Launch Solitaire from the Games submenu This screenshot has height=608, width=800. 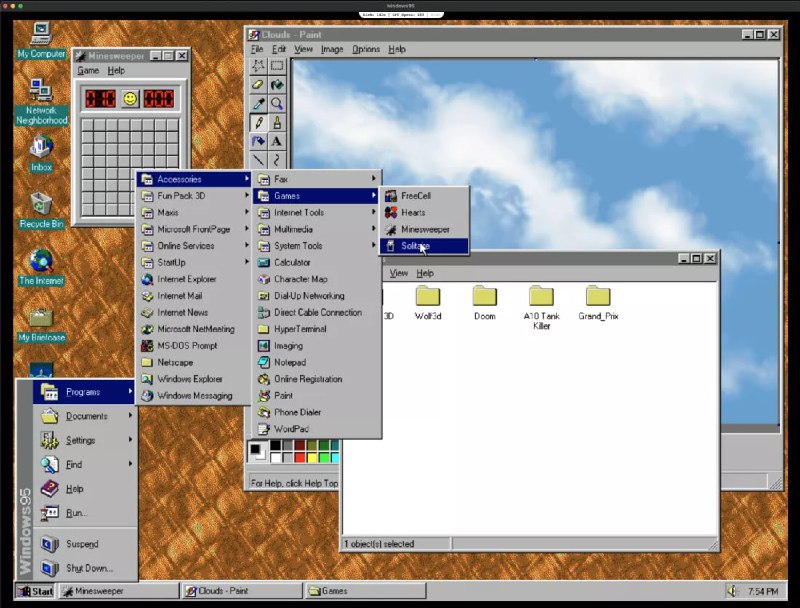(x=418, y=245)
